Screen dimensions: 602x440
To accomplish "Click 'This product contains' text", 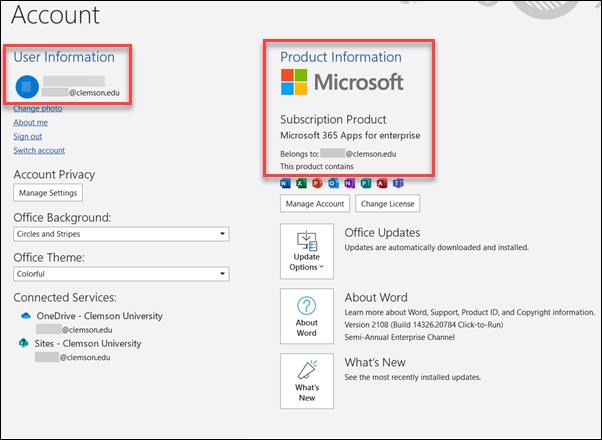I will coord(317,167).
